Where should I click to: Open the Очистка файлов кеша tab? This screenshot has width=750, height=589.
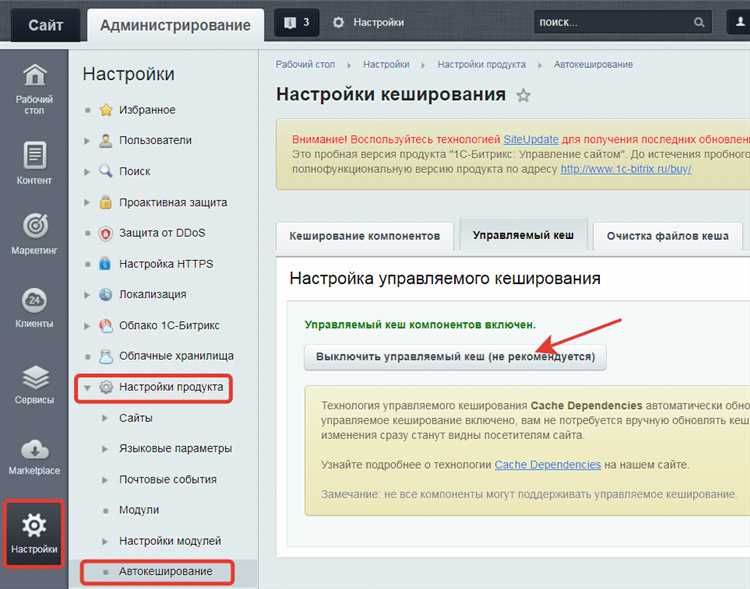(x=668, y=236)
